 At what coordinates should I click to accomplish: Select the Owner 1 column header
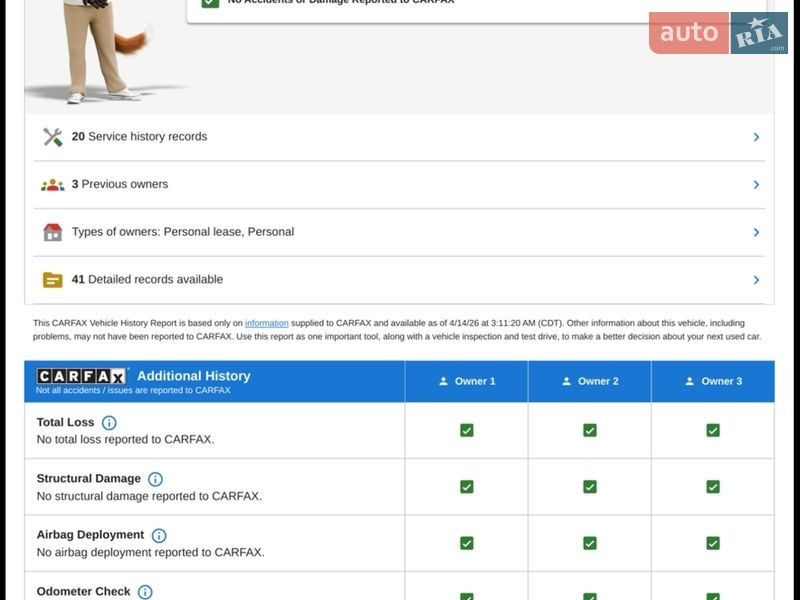pyautogui.click(x=467, y=381)
